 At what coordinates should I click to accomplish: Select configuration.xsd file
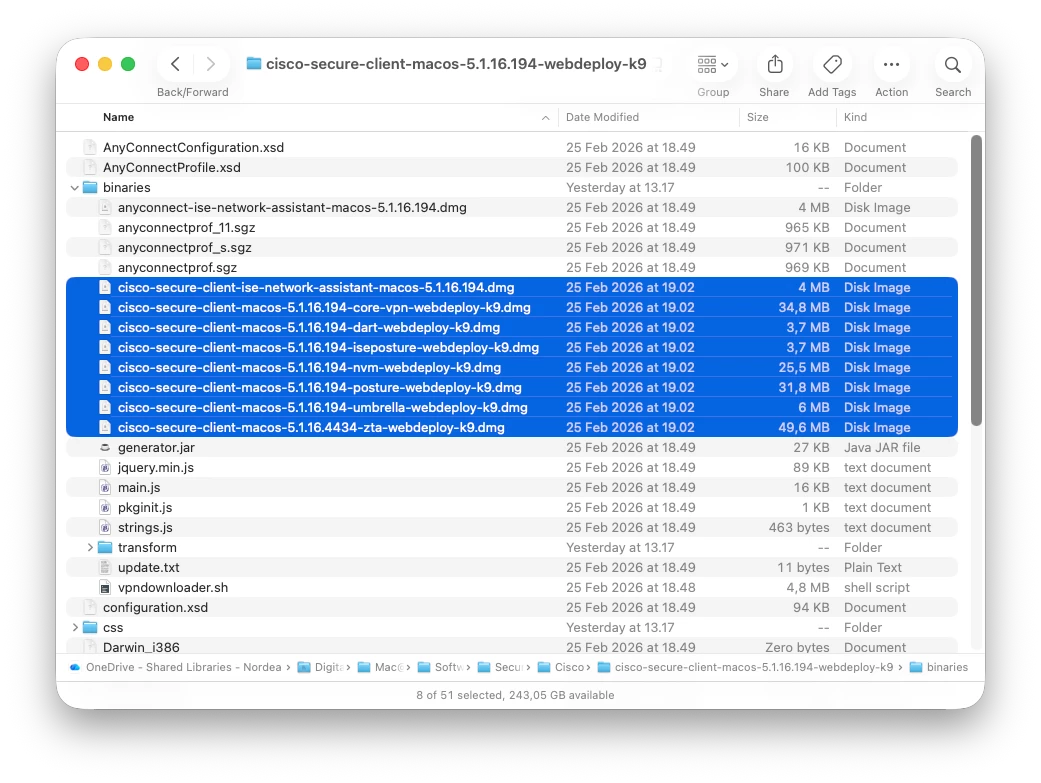[512, 608]
